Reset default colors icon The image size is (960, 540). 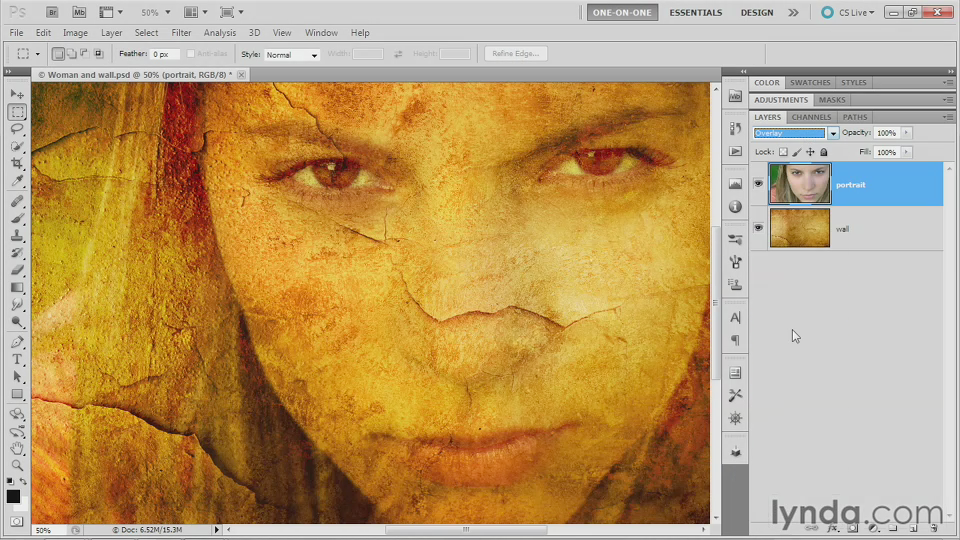10,481
